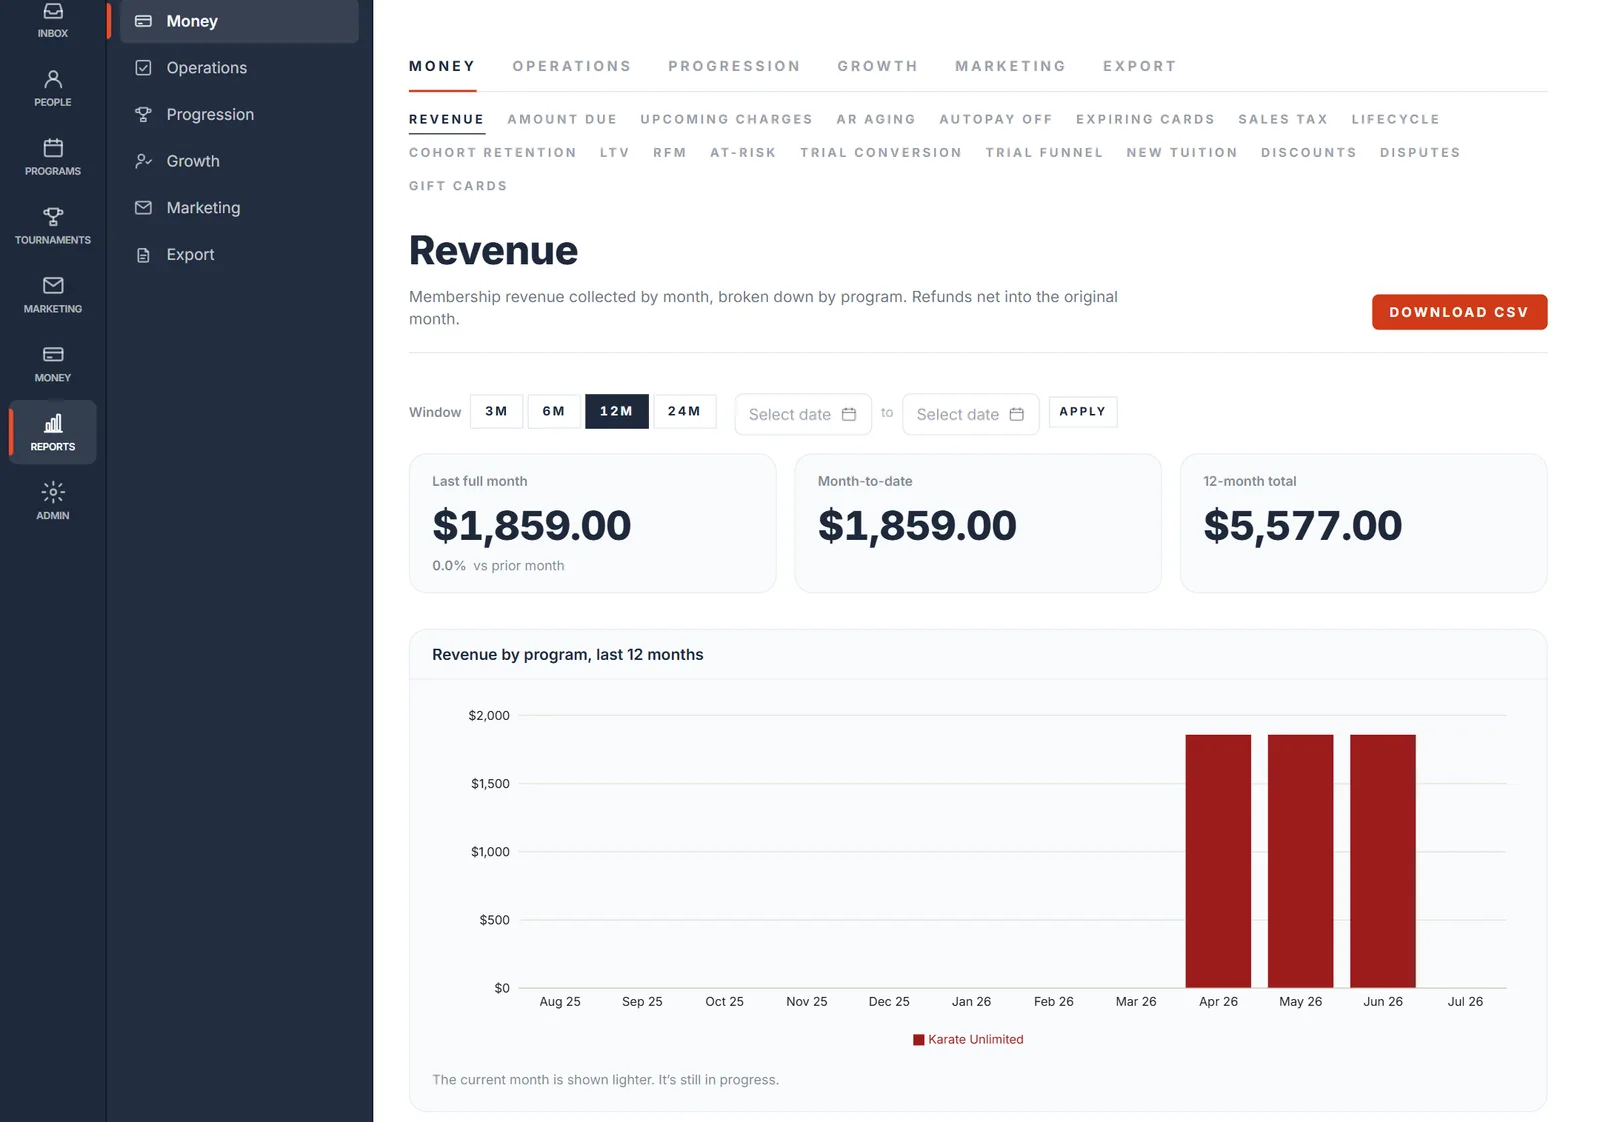
Task: Open the RFM report
Action: click(670, 153)
